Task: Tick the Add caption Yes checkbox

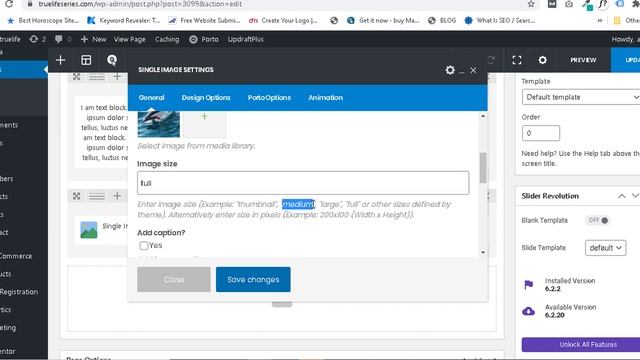Action: pos(144,246)
